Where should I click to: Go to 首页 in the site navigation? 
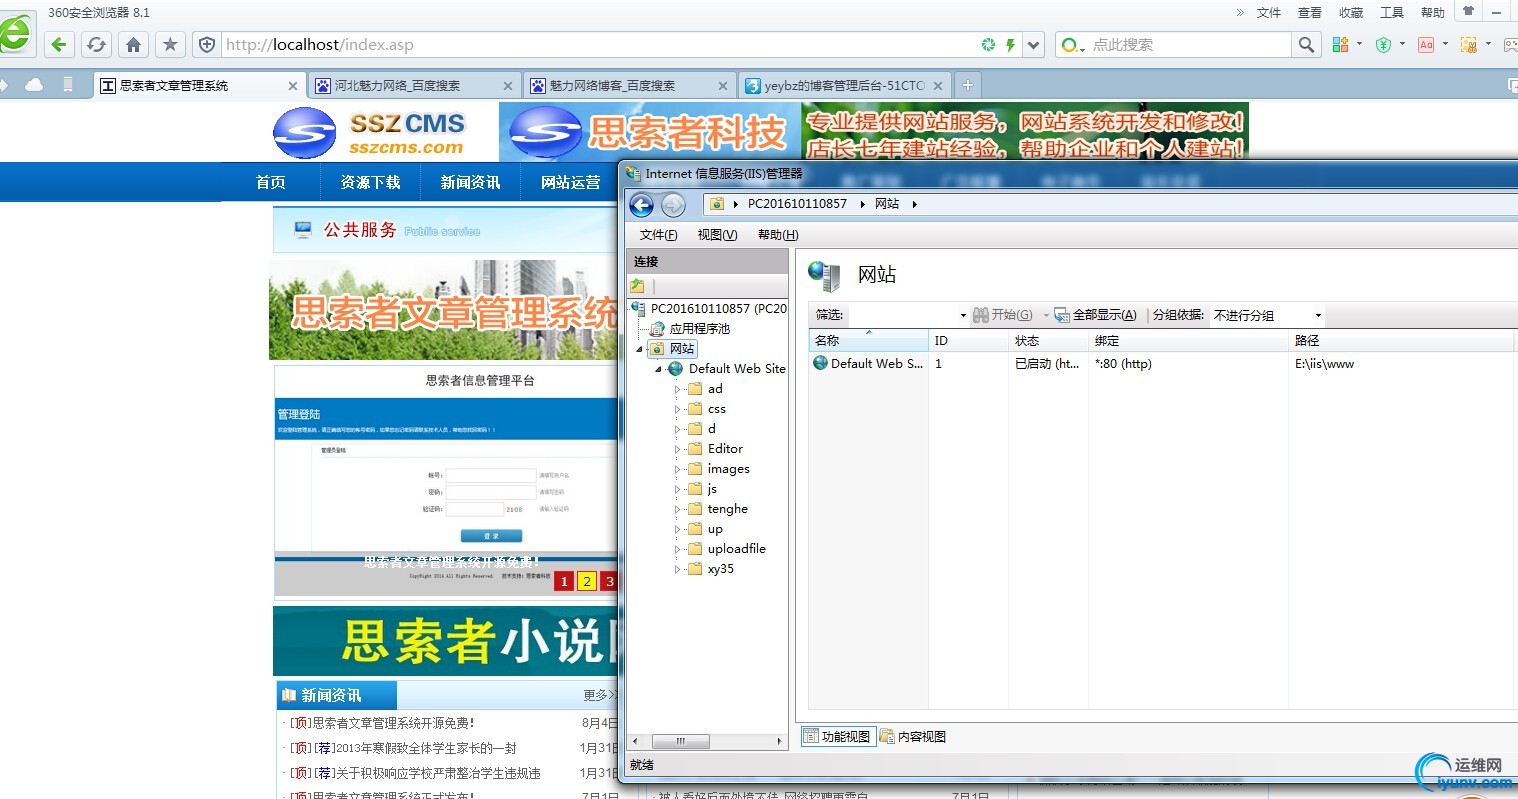point(270,182)
